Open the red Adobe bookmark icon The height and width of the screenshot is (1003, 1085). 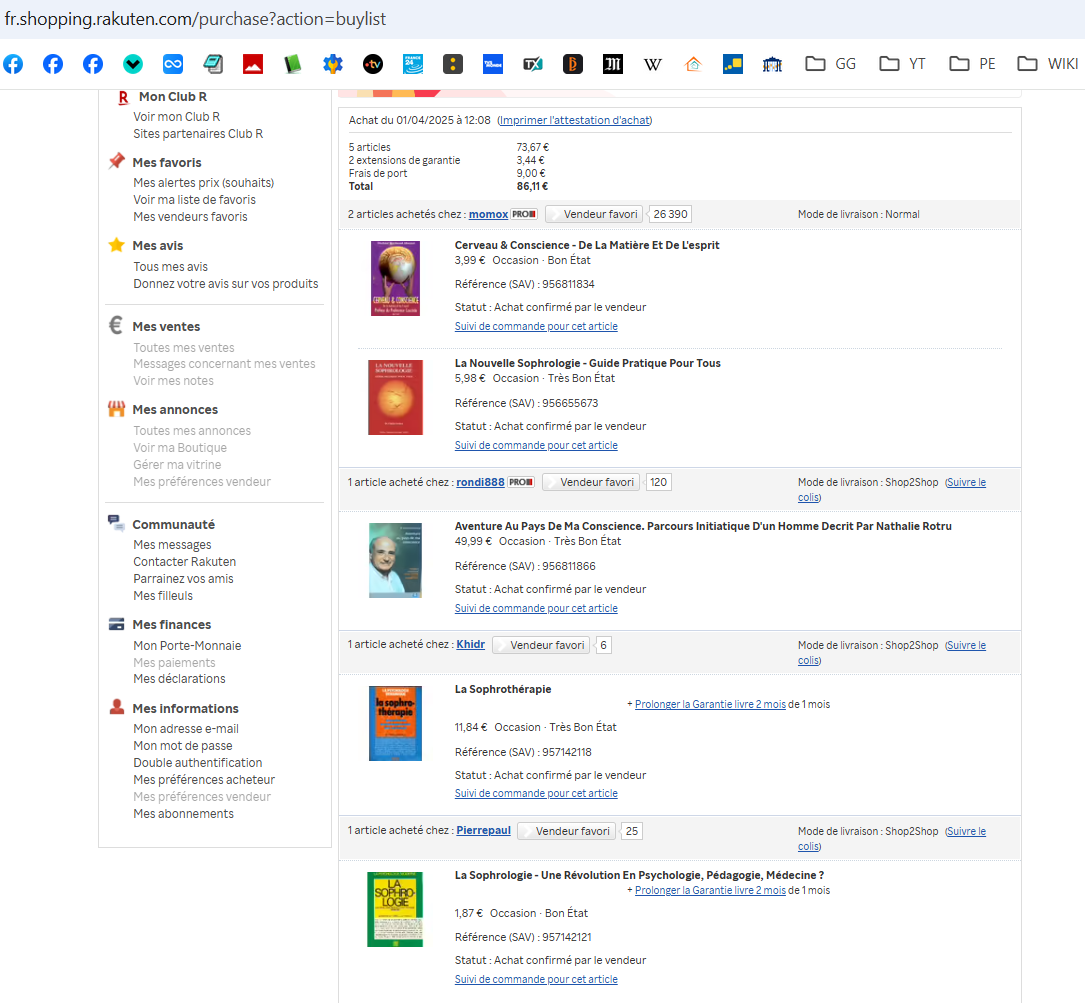253,64
